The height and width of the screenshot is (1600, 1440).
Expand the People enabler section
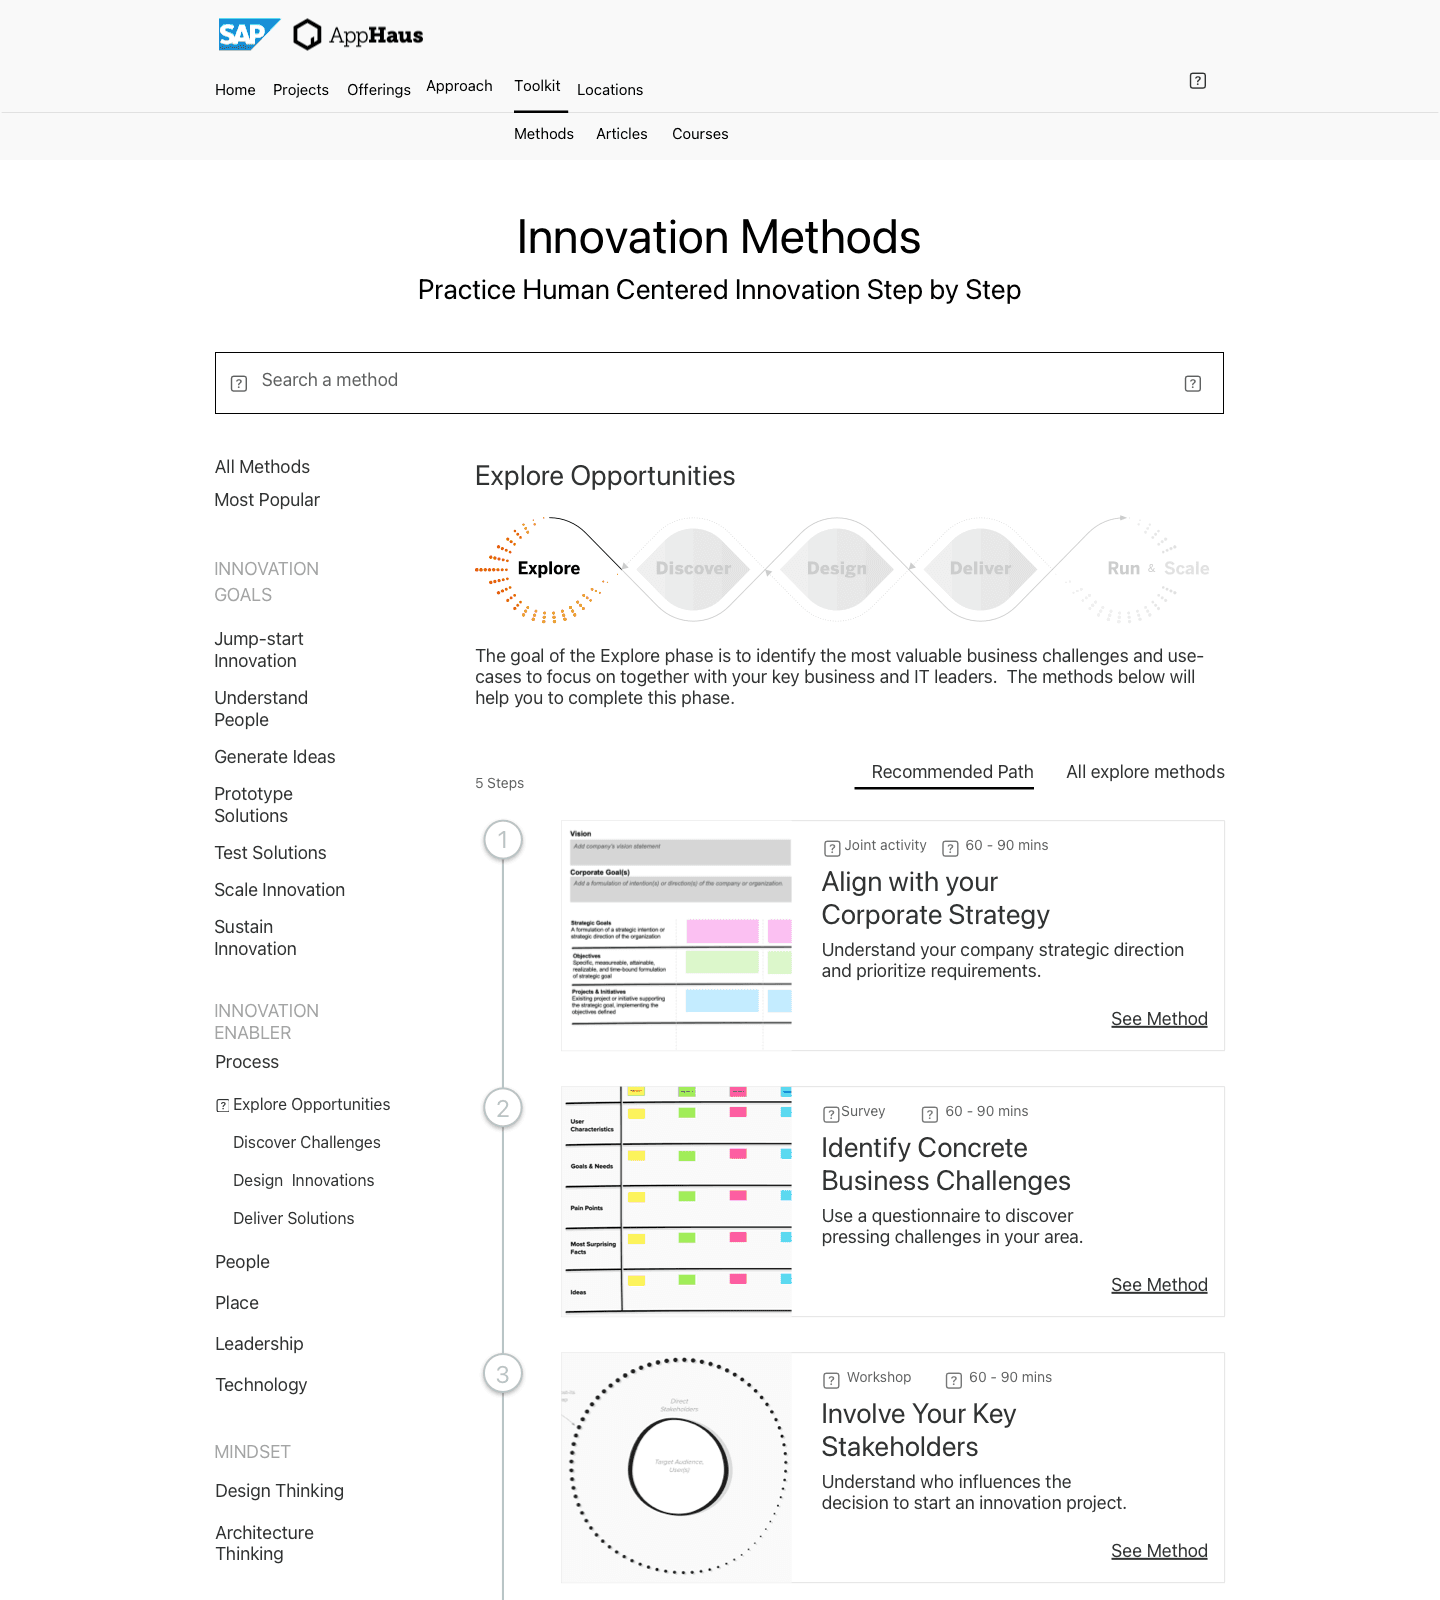[242, 1262]
